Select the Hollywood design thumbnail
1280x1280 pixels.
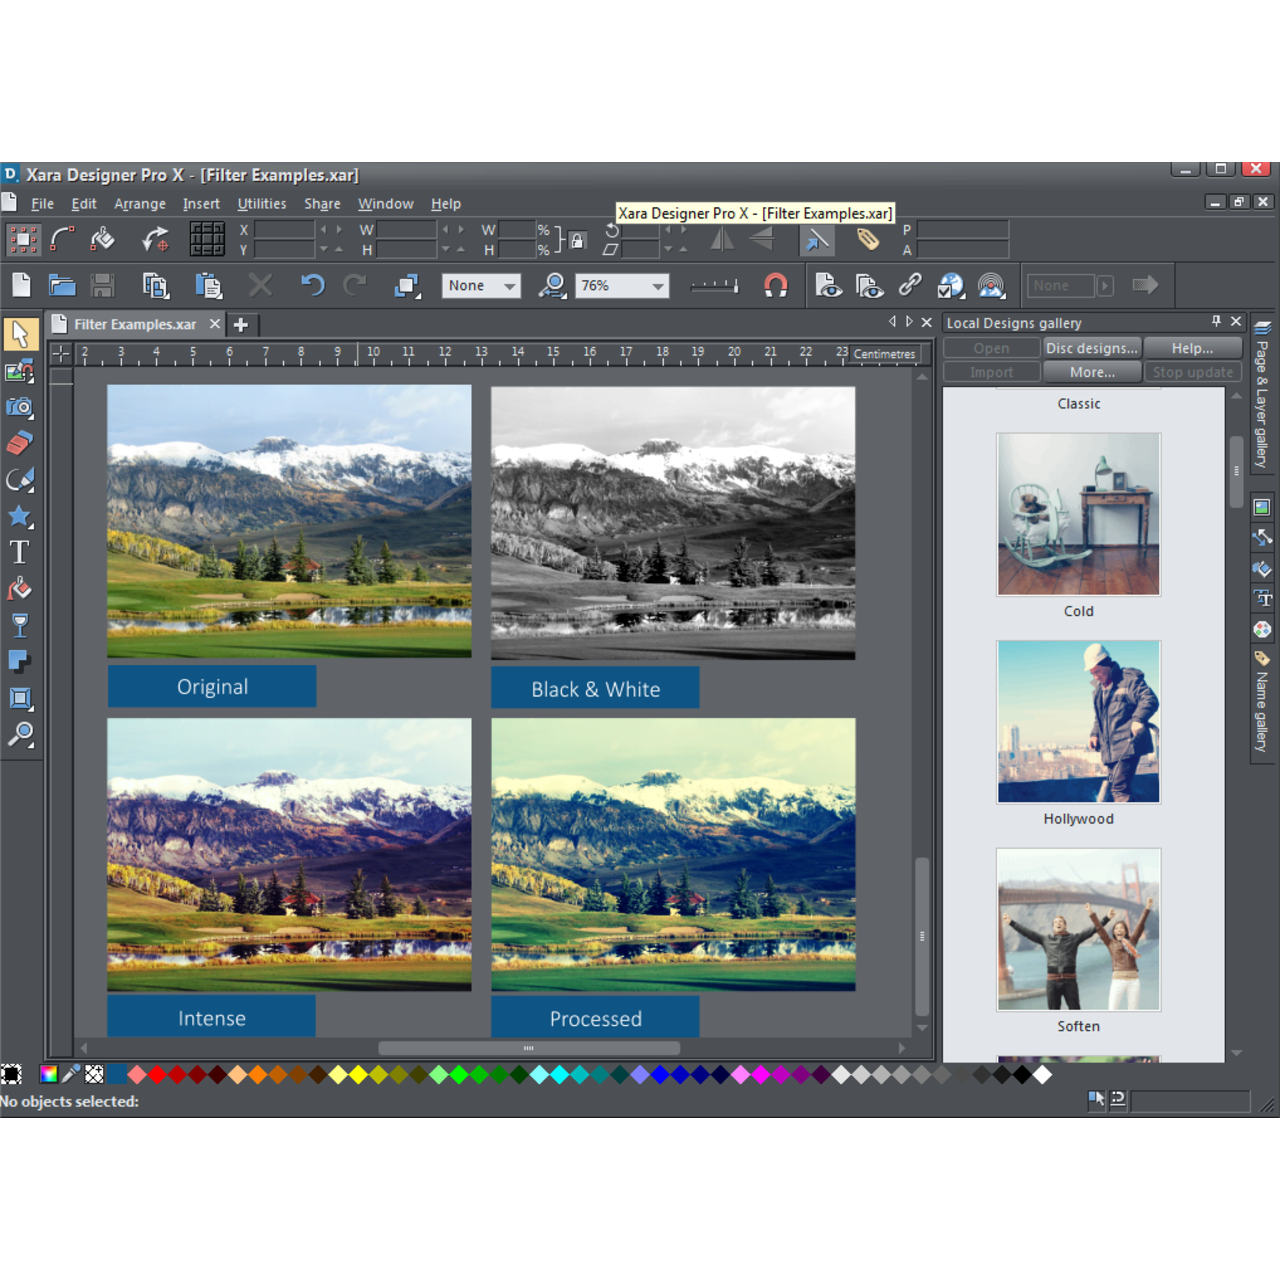point(1078,722)
